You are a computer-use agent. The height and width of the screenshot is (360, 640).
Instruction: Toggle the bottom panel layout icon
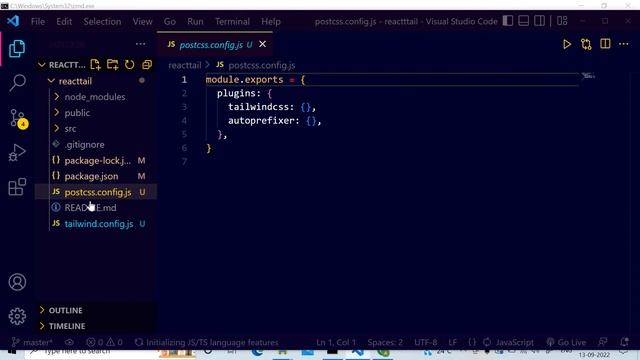(523, 21)
